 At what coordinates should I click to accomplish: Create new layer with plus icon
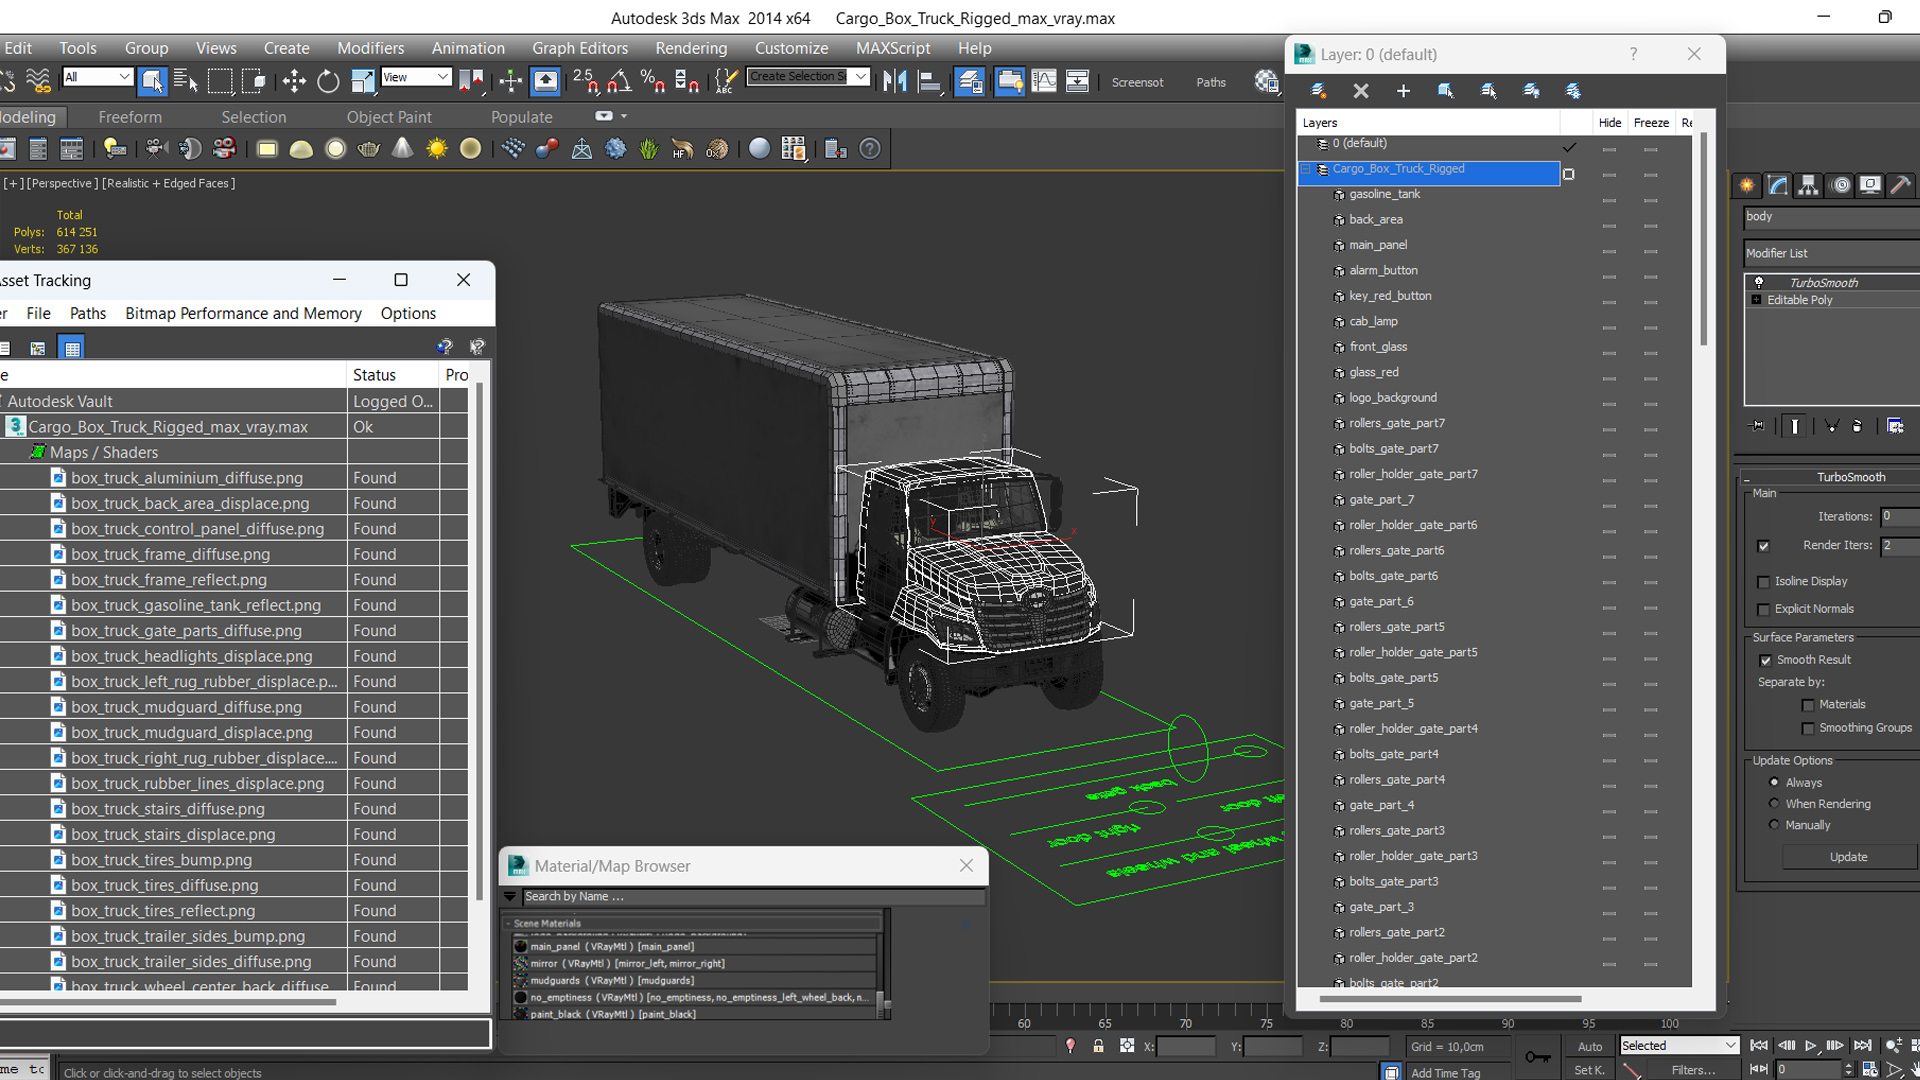(x=1403, y=91)
